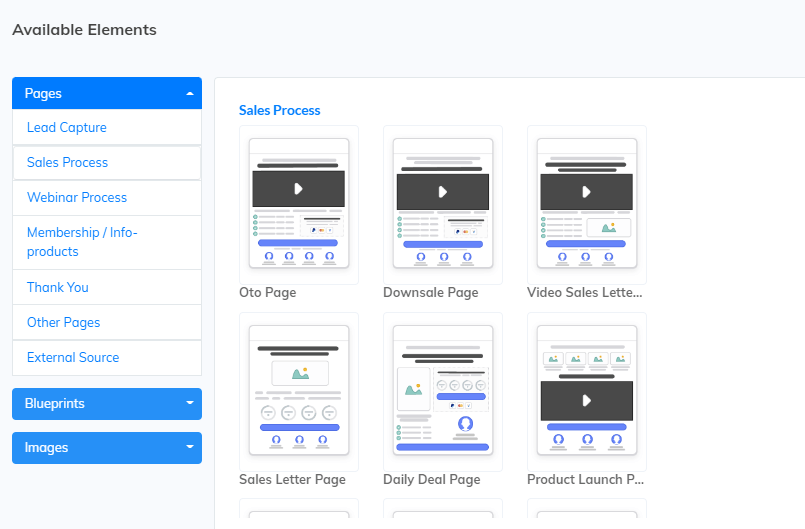Viewport: 805px width, 529px height.
Task: Open the Sales Process category
Action: coord(68,163)
